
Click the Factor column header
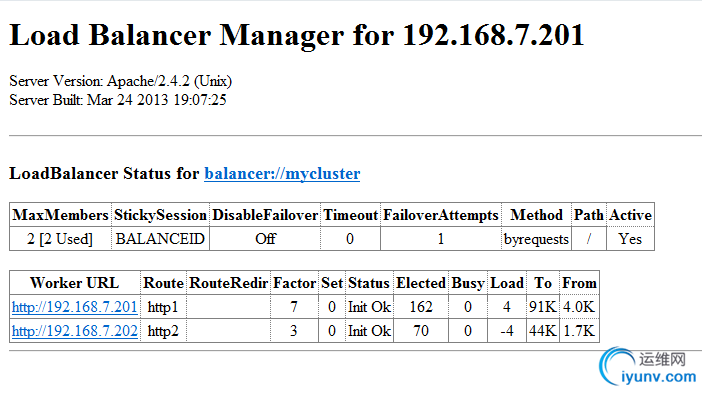[295, 283]
